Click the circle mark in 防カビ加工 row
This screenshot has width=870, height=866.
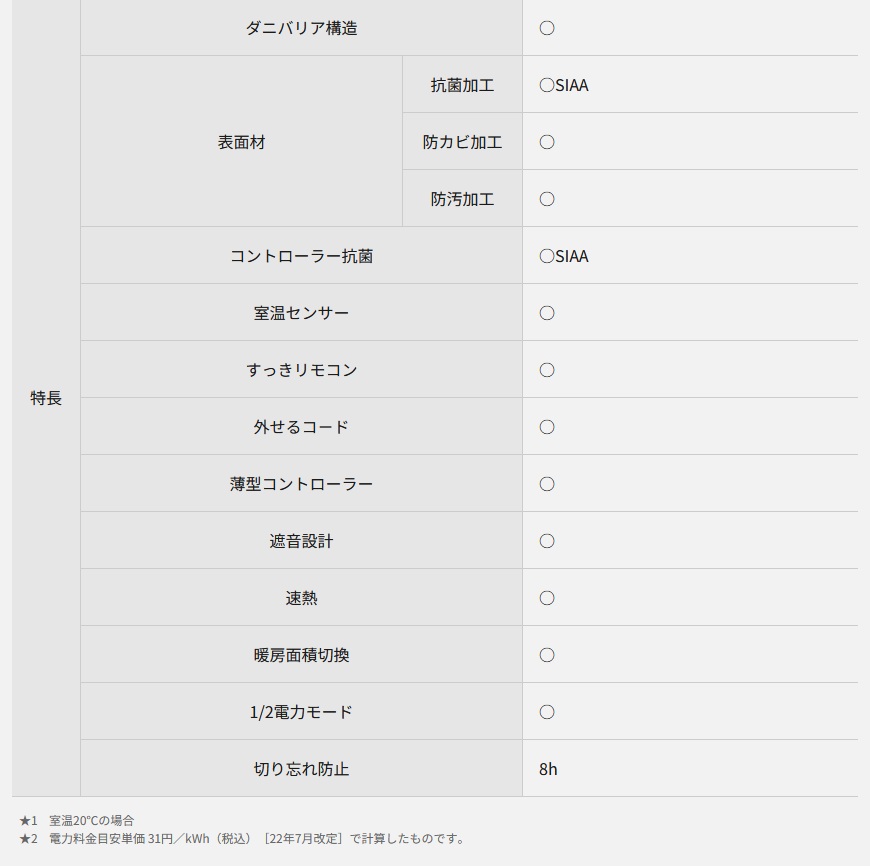pos(547,142)
